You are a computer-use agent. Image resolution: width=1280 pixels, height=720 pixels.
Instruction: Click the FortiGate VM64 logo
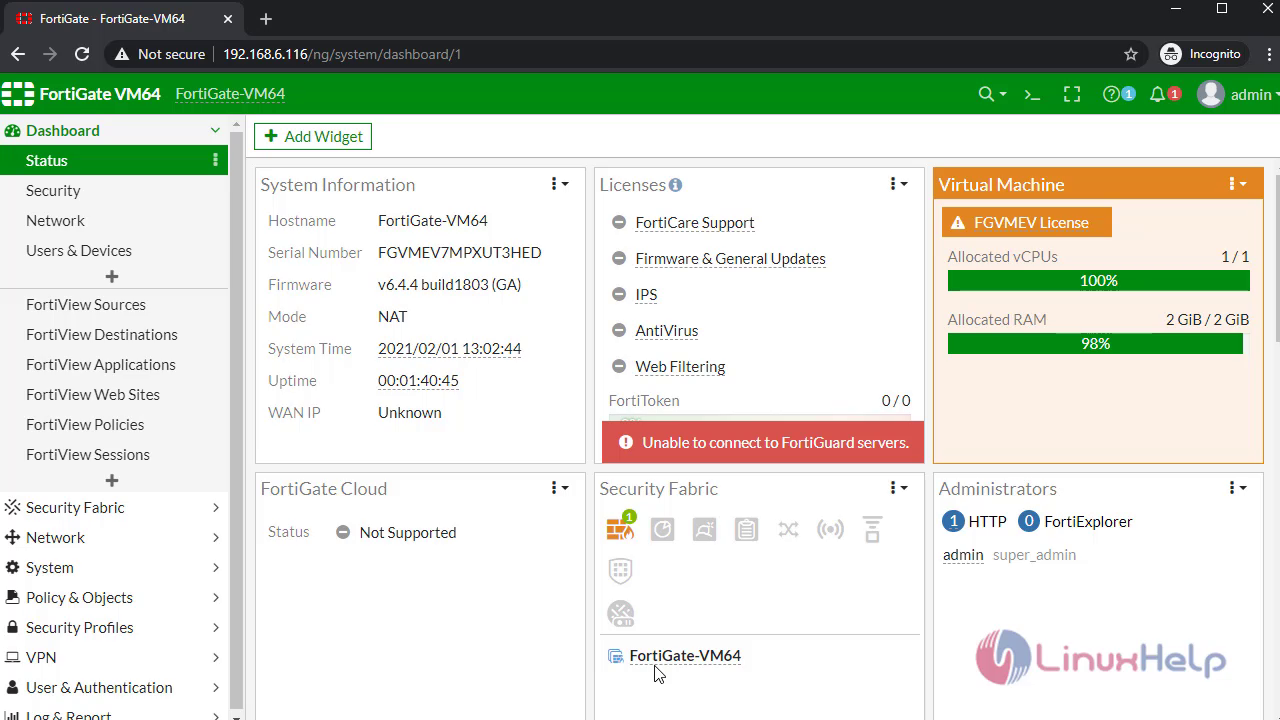(x=81, y=94)
